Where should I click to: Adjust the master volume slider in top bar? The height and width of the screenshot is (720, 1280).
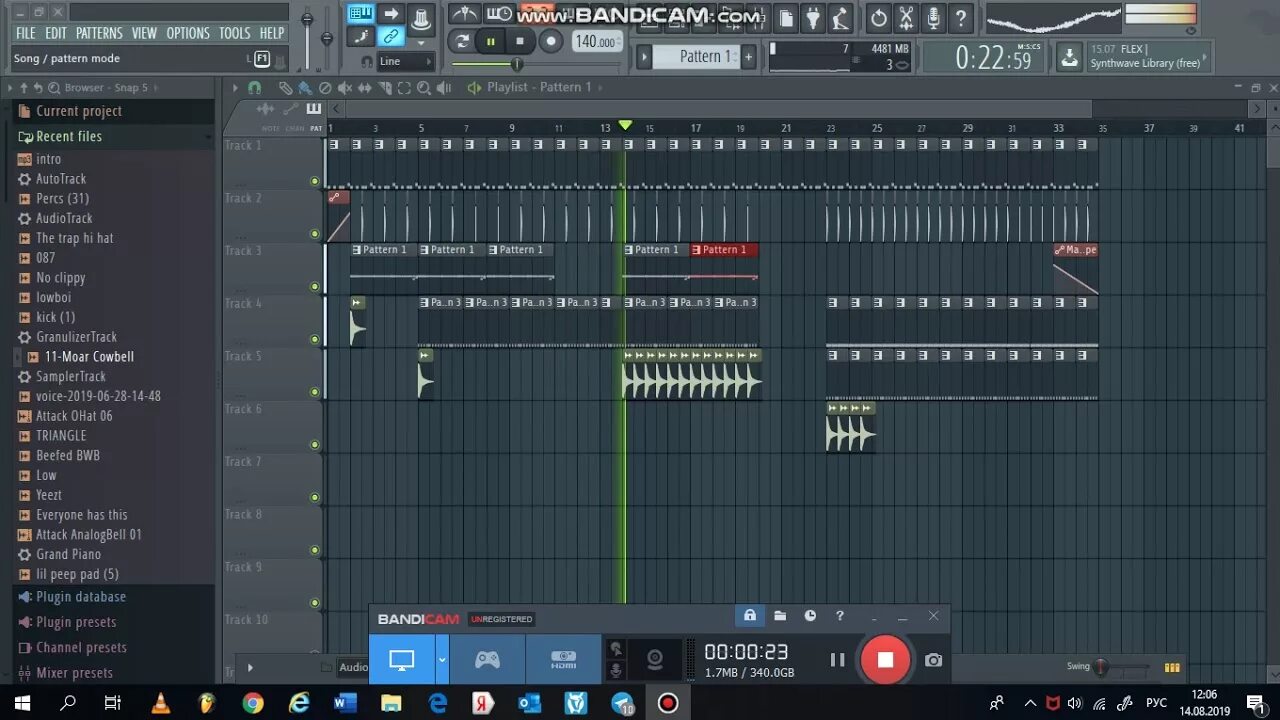point(307,21)
